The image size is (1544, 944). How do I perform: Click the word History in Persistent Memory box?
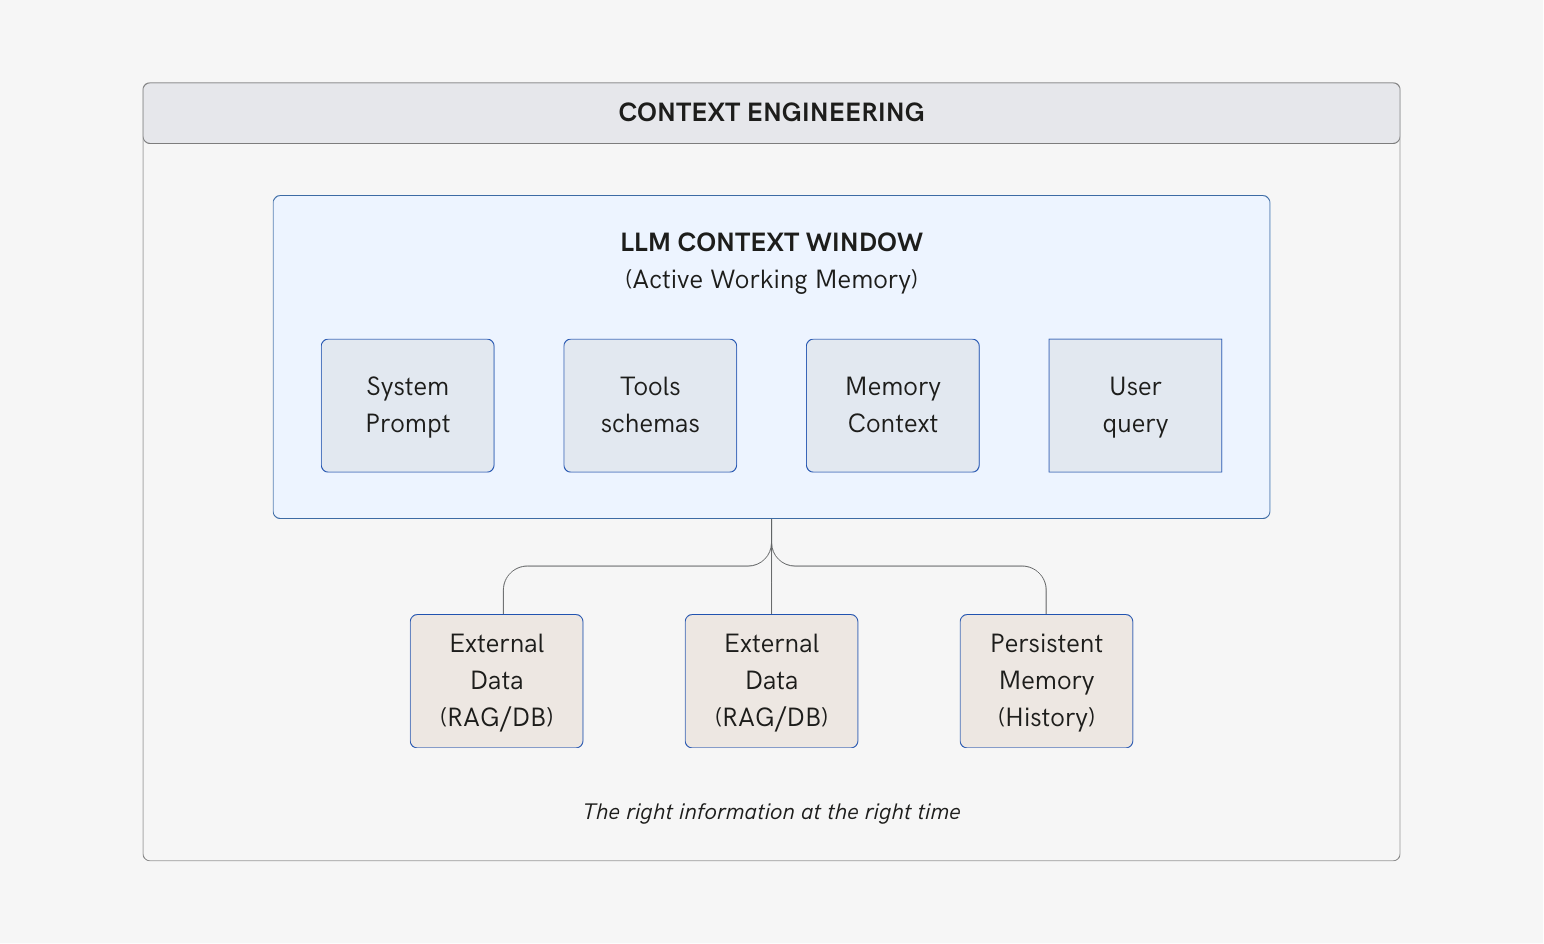(x=1046, y=717)
